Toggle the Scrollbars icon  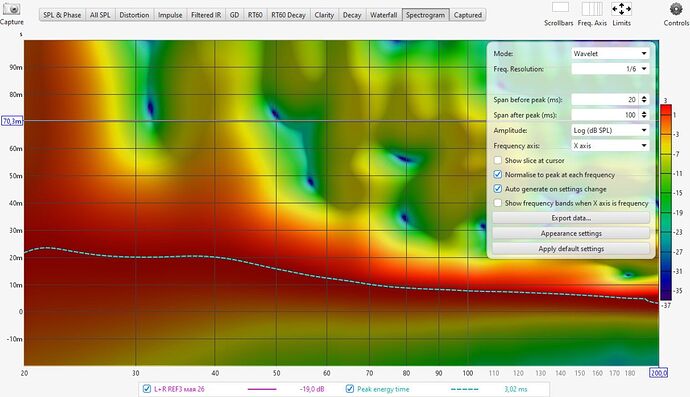pyautogui.click(x=560, y=8)
